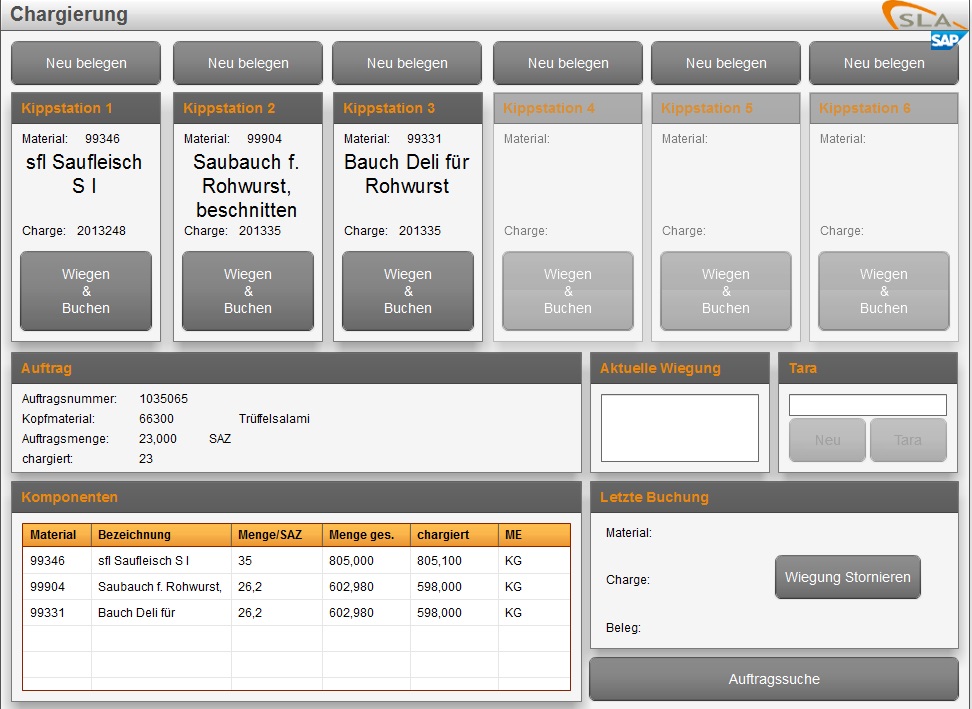
Task: Select the sfl Saufleisch S I table row
Action: [x=296, y=561]
